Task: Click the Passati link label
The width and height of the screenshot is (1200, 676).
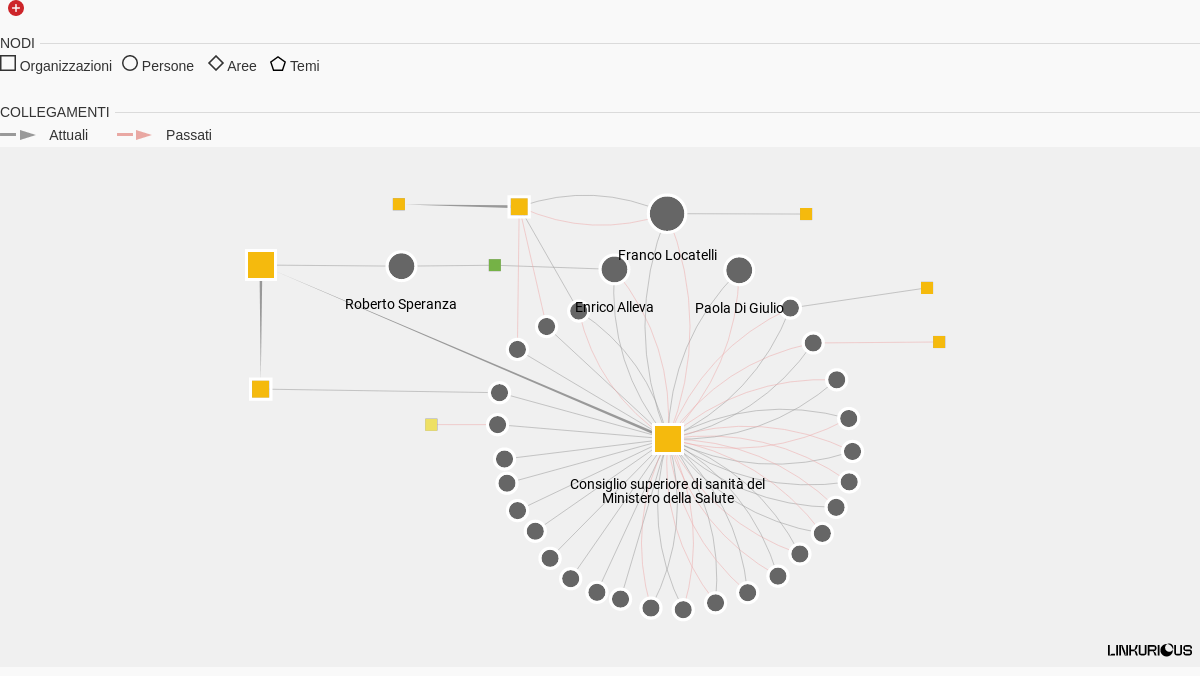Action: point(189,135)
